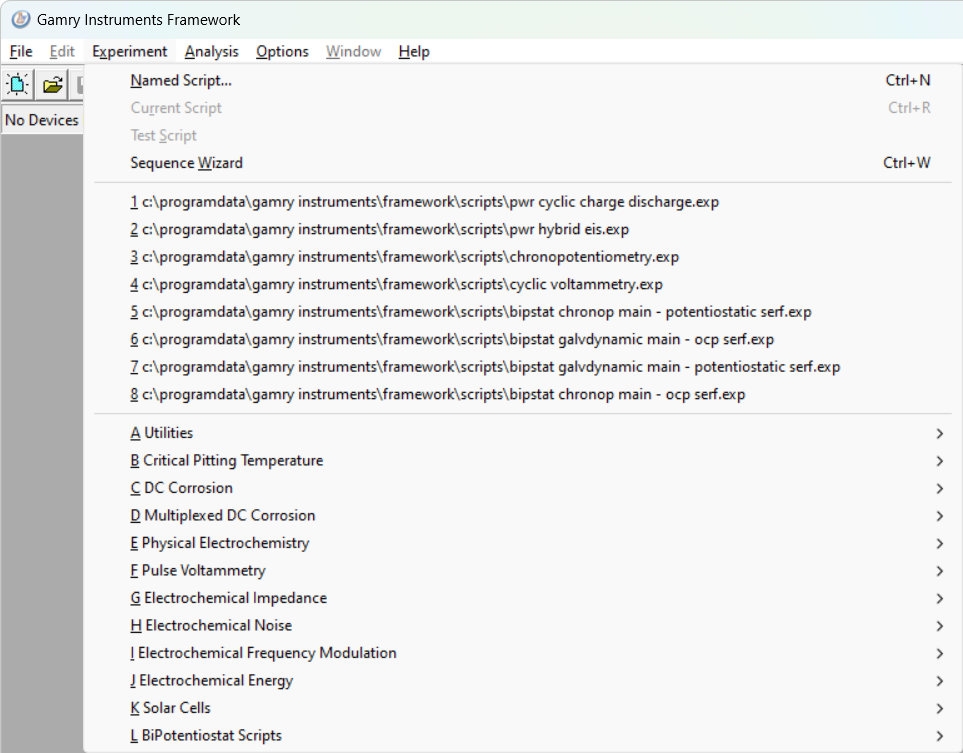
Task: Click the arrow beside Electrochemical Impedance
Action: click(940, 599)
